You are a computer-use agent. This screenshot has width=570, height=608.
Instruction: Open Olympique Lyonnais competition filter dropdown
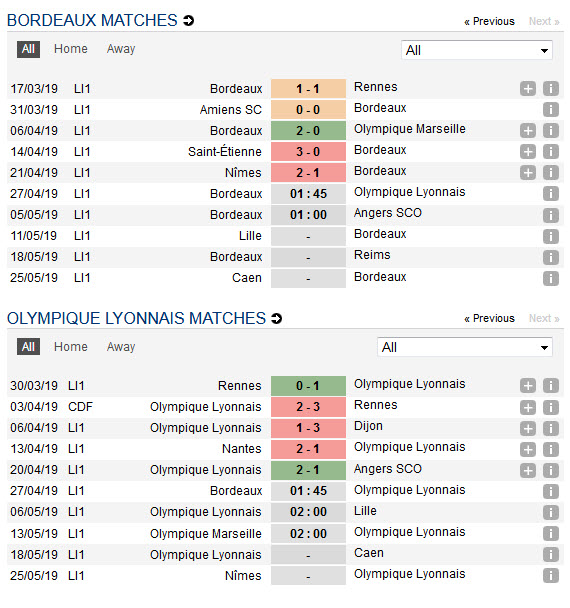(465, 347)
